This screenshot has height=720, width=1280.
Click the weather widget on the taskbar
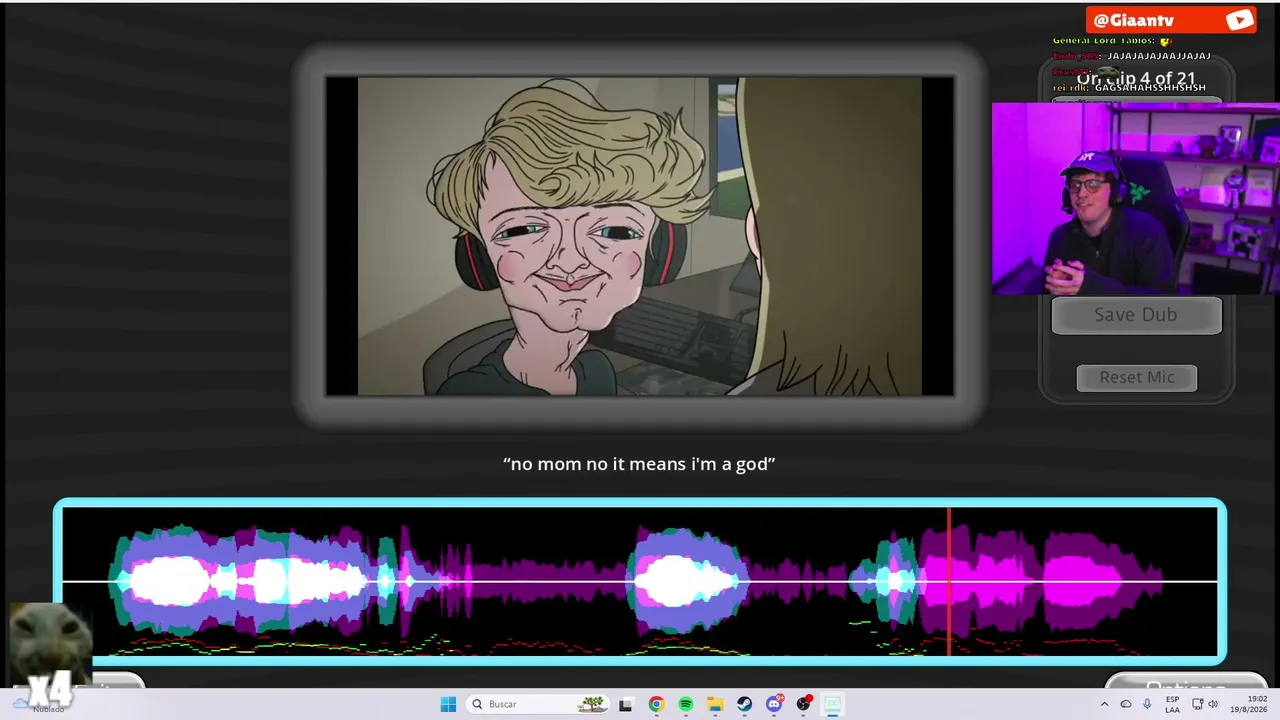[40, 704]
